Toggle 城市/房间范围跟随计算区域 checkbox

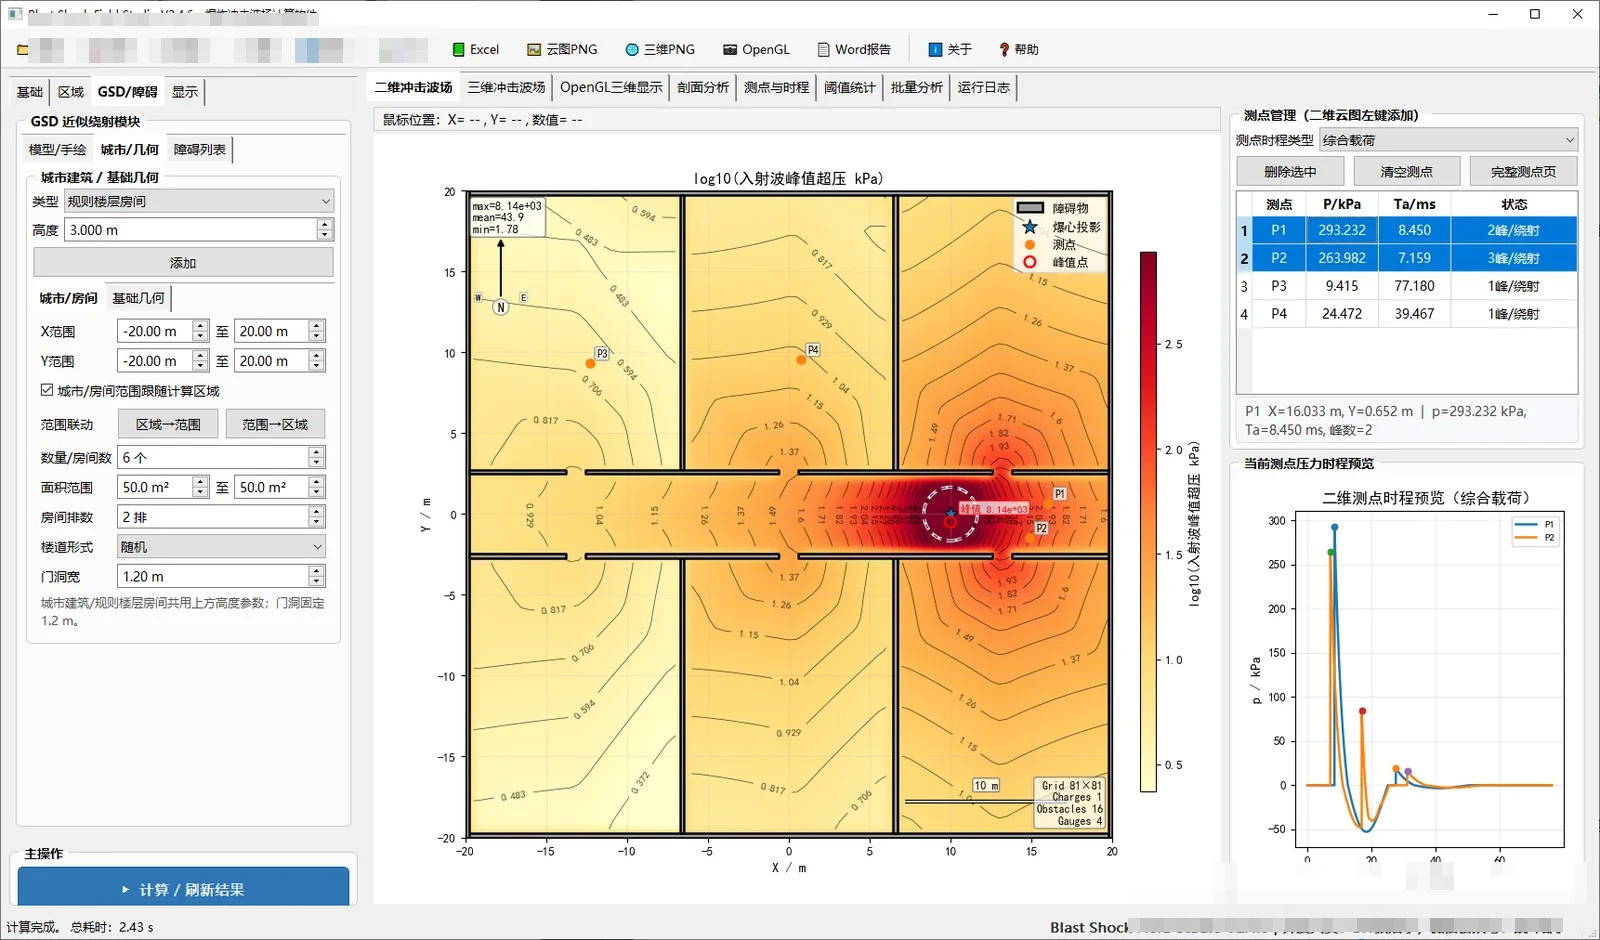click(47, 390)
